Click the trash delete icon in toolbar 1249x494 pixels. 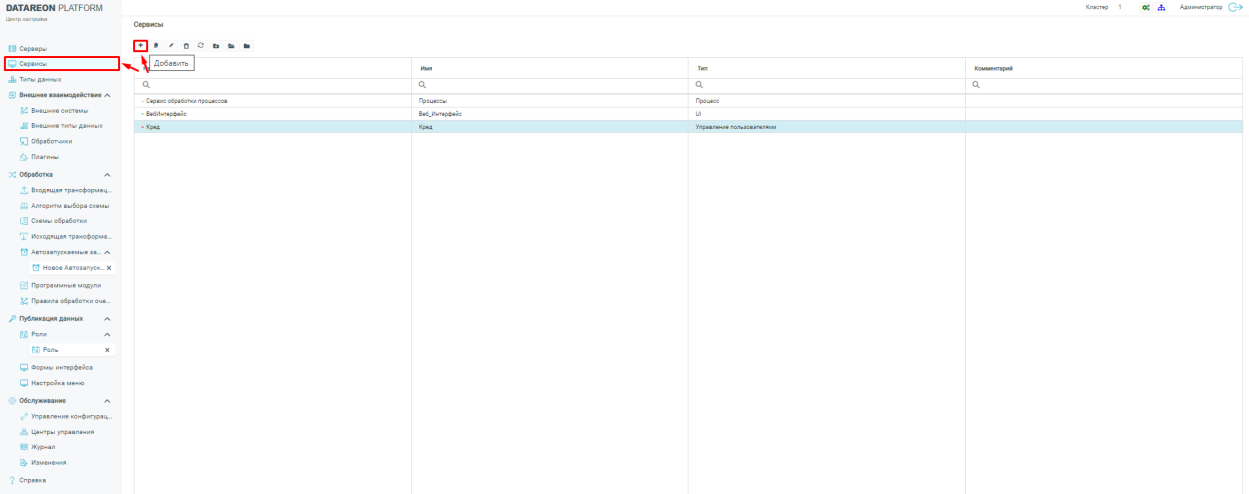pos(186,45)
